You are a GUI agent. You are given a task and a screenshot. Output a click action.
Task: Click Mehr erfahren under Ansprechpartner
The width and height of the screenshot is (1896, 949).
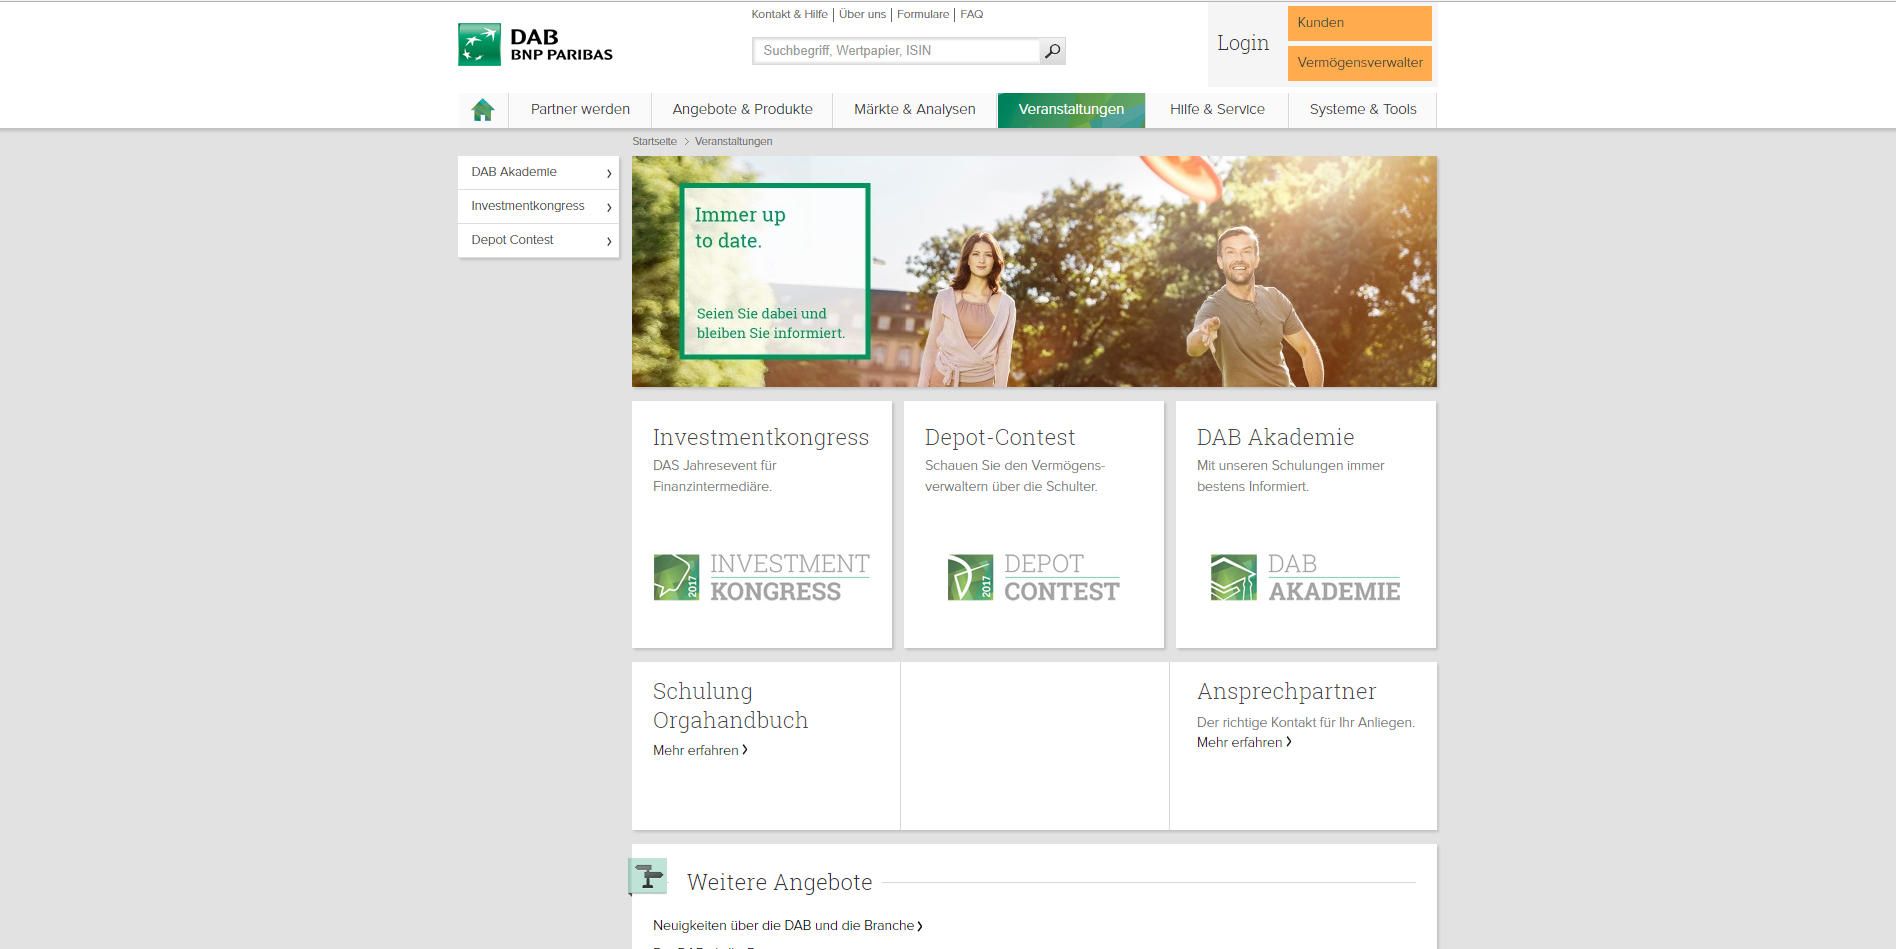[x=1244, y=742]
